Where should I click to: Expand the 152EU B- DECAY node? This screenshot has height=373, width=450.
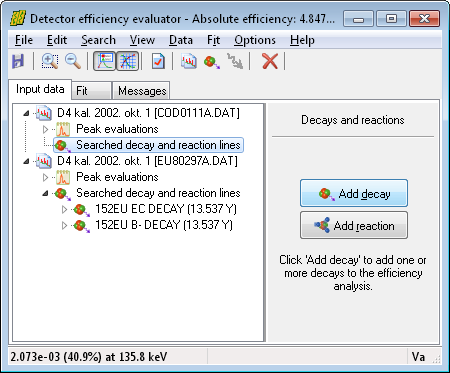[64, 225]
